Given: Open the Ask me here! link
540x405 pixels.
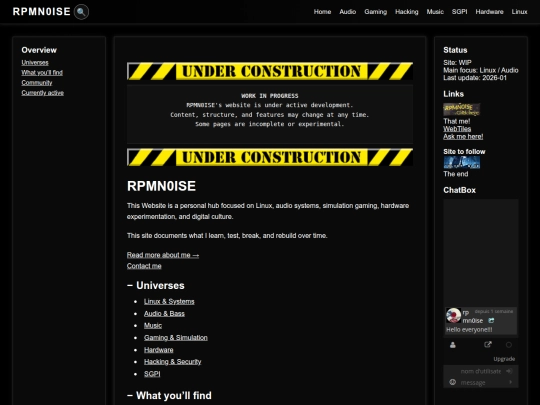Looking at the screenshot, I should (x=463, y=136).
